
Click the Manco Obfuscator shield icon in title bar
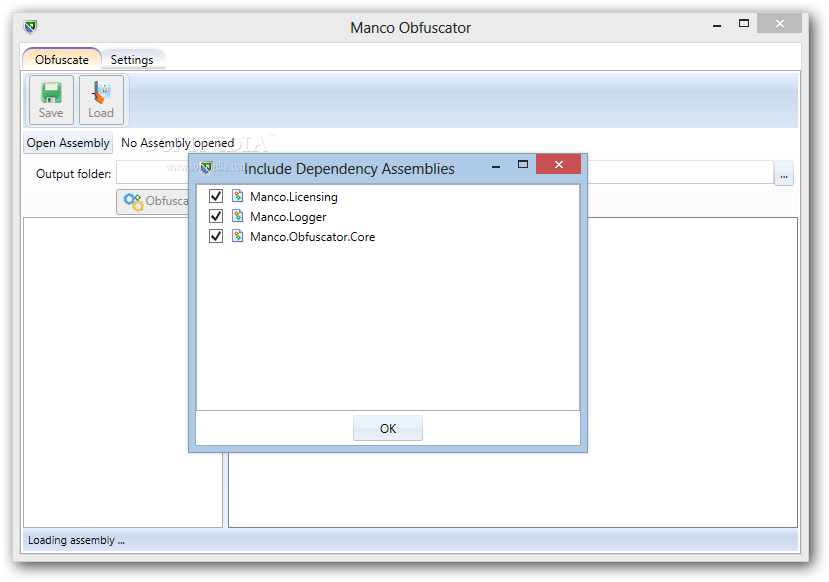[x=30, y=27]
